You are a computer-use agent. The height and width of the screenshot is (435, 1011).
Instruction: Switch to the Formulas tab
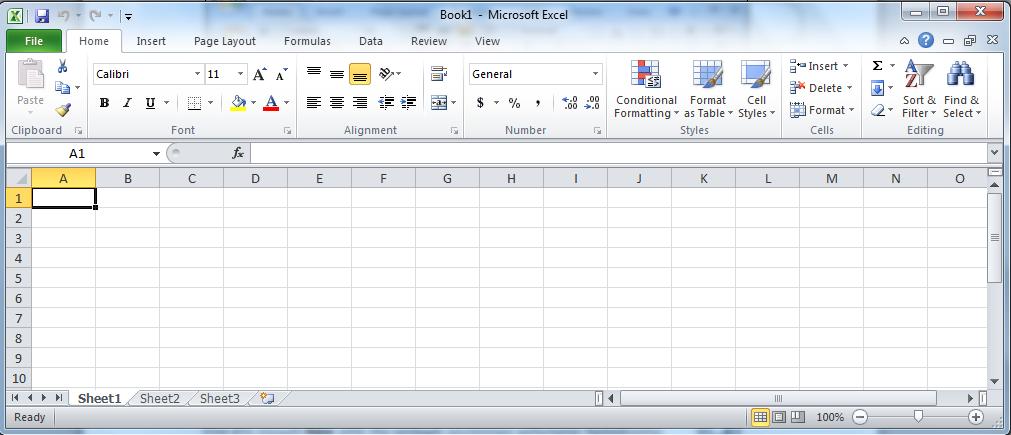[307, 41]
